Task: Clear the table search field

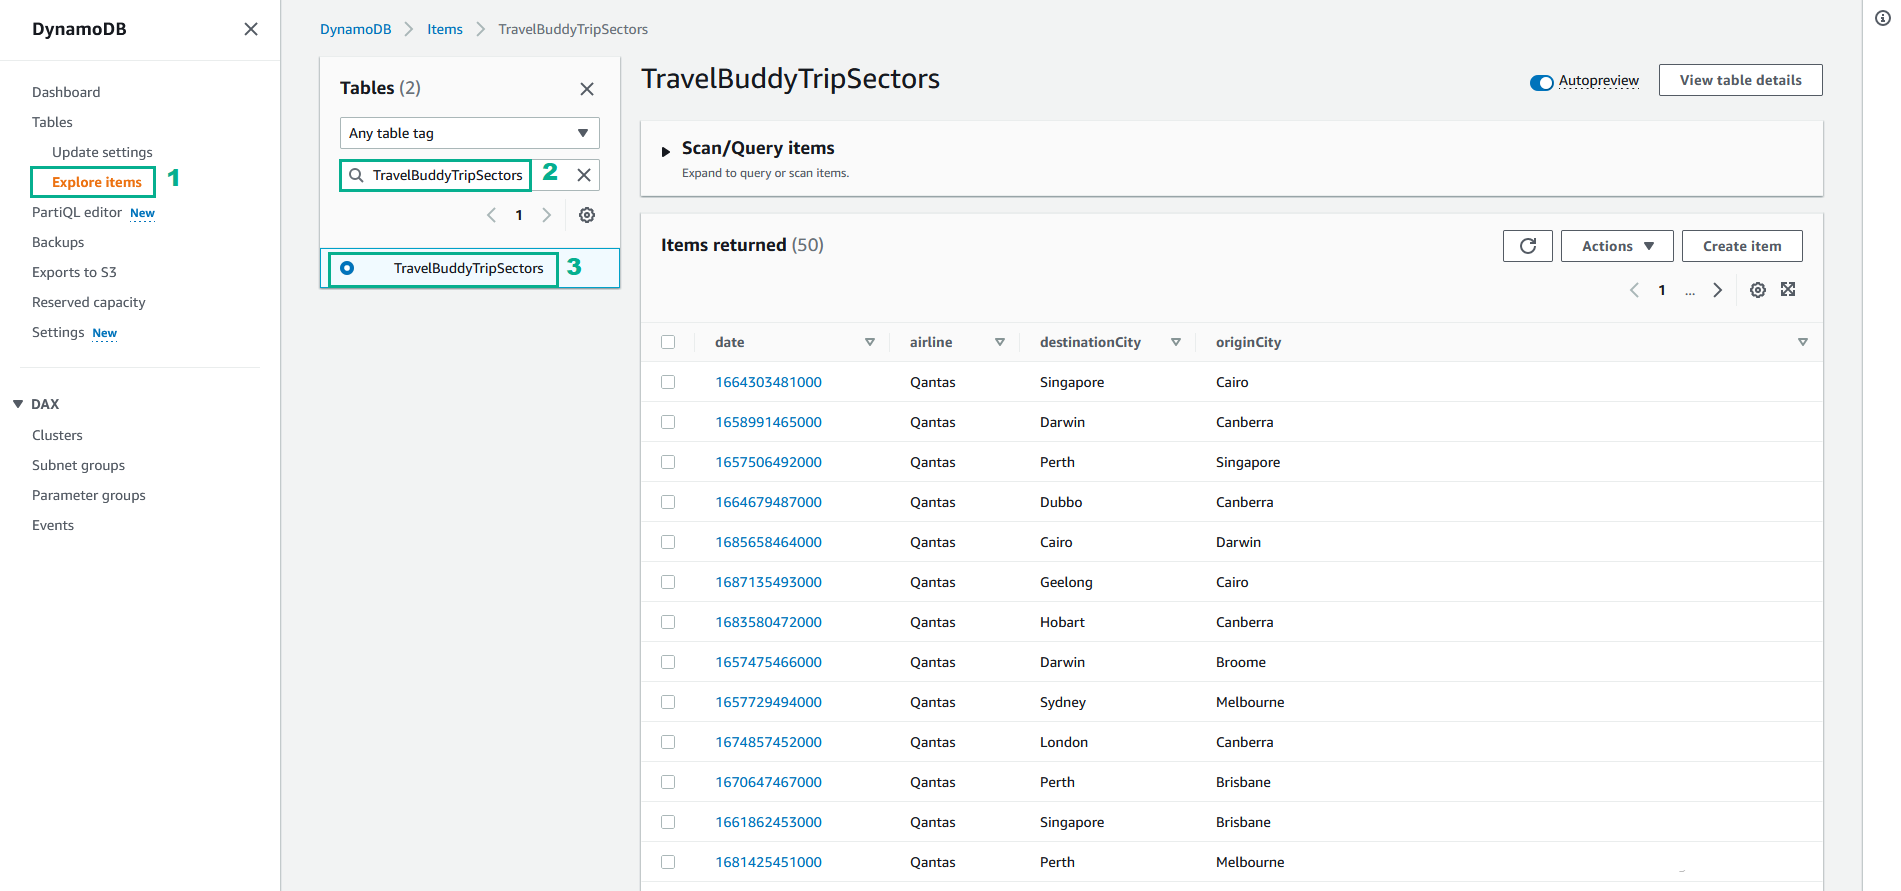Action: [584, 175]
